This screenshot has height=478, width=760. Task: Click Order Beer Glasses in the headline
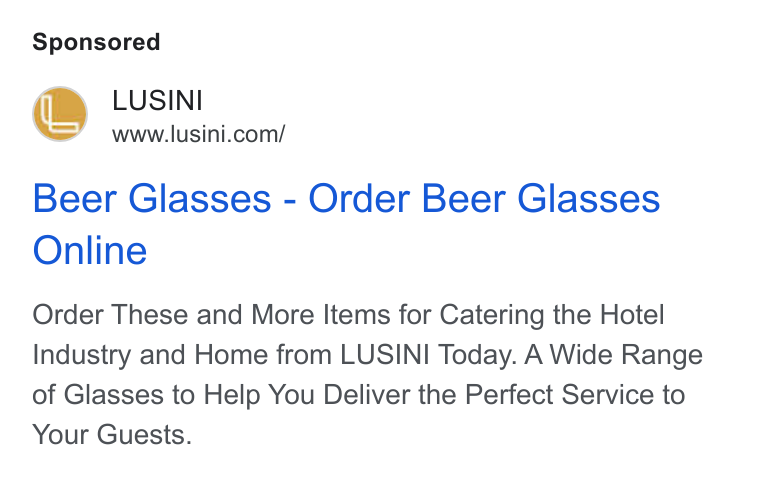[x=484, y=199]
